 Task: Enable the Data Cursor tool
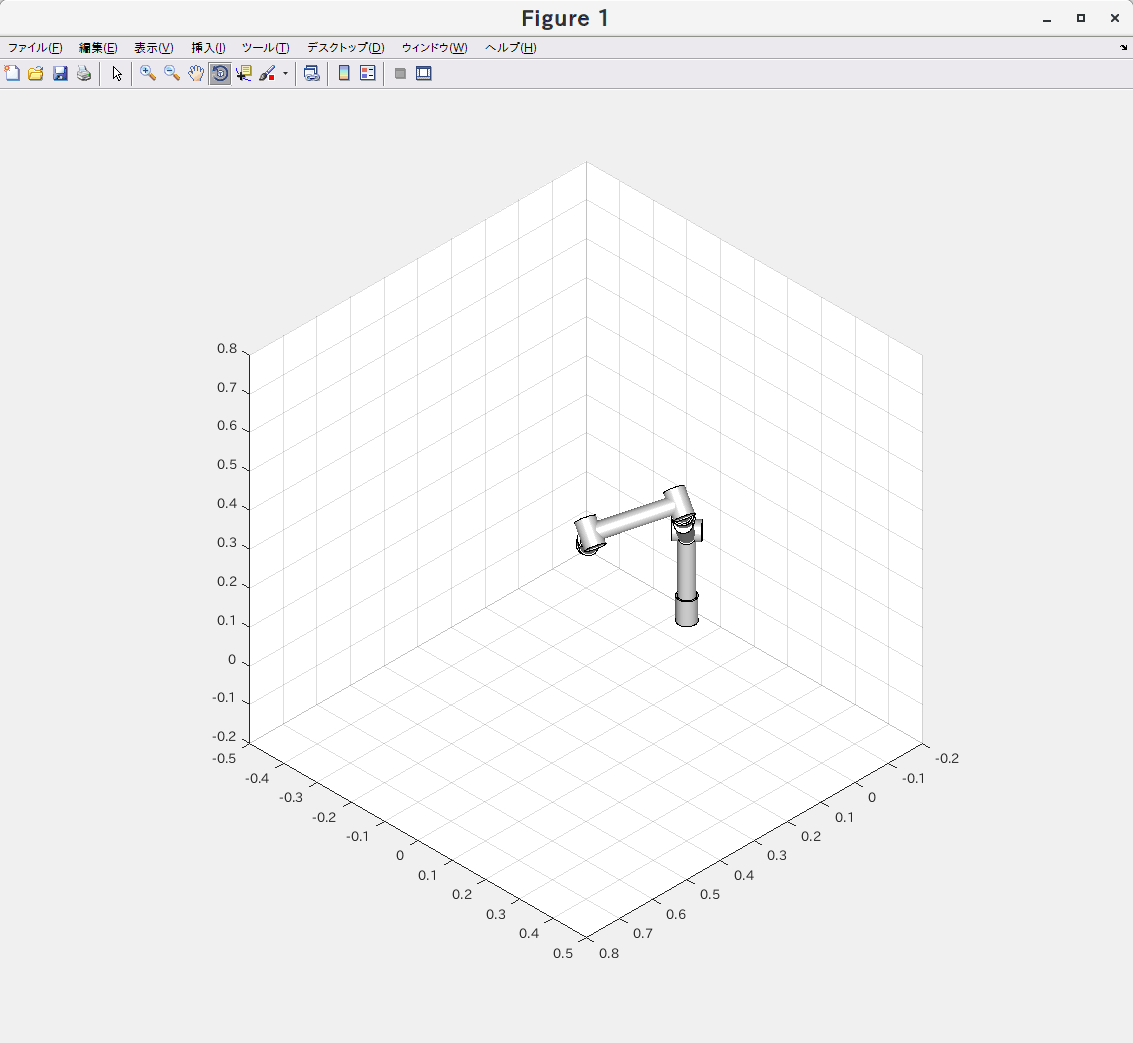point(244,74)
